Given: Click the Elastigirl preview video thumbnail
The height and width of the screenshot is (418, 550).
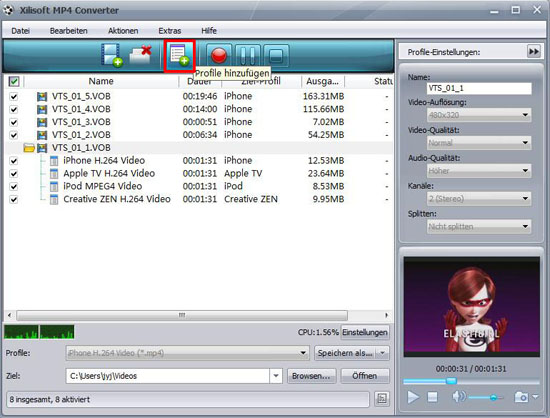Looking at the screenshot, I should (x=471, y=307).
